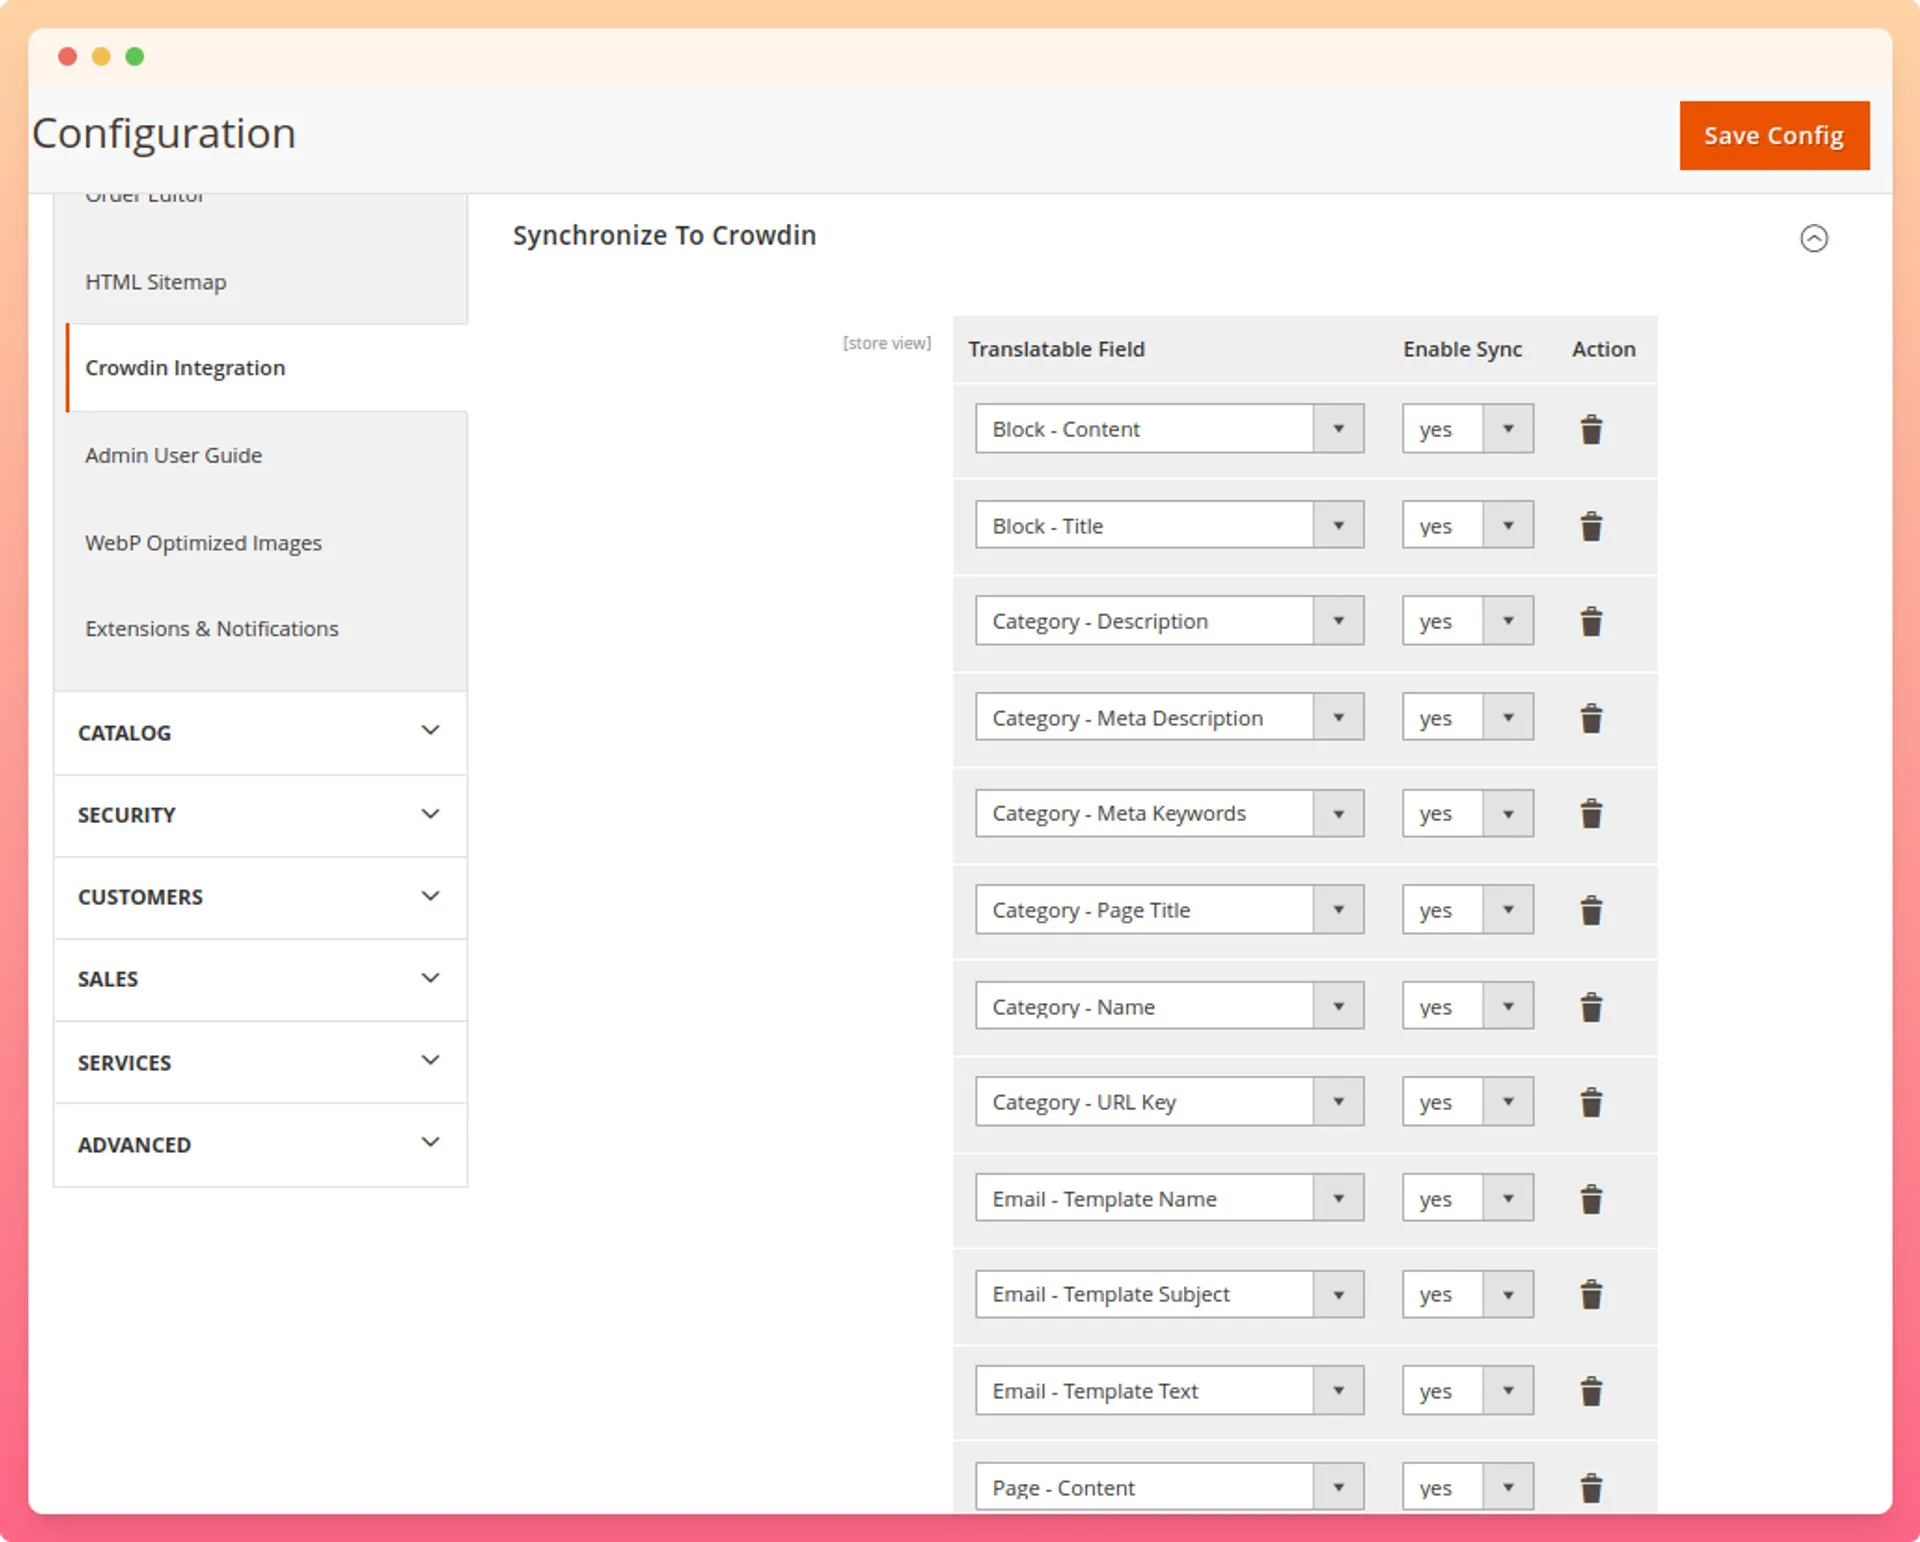The width and height of the screenshot is (1920, 1542).
Task: Open the Category - Page Title dropdown
Action: pos(1169,910)
